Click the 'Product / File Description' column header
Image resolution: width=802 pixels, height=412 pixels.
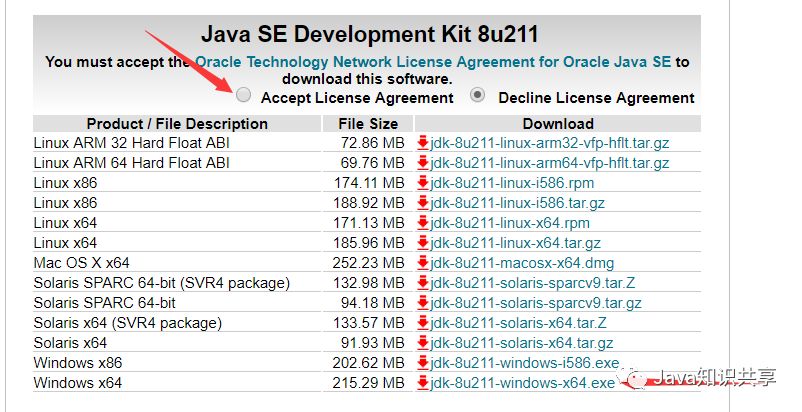pyautogui.click(x=177, y=124)
